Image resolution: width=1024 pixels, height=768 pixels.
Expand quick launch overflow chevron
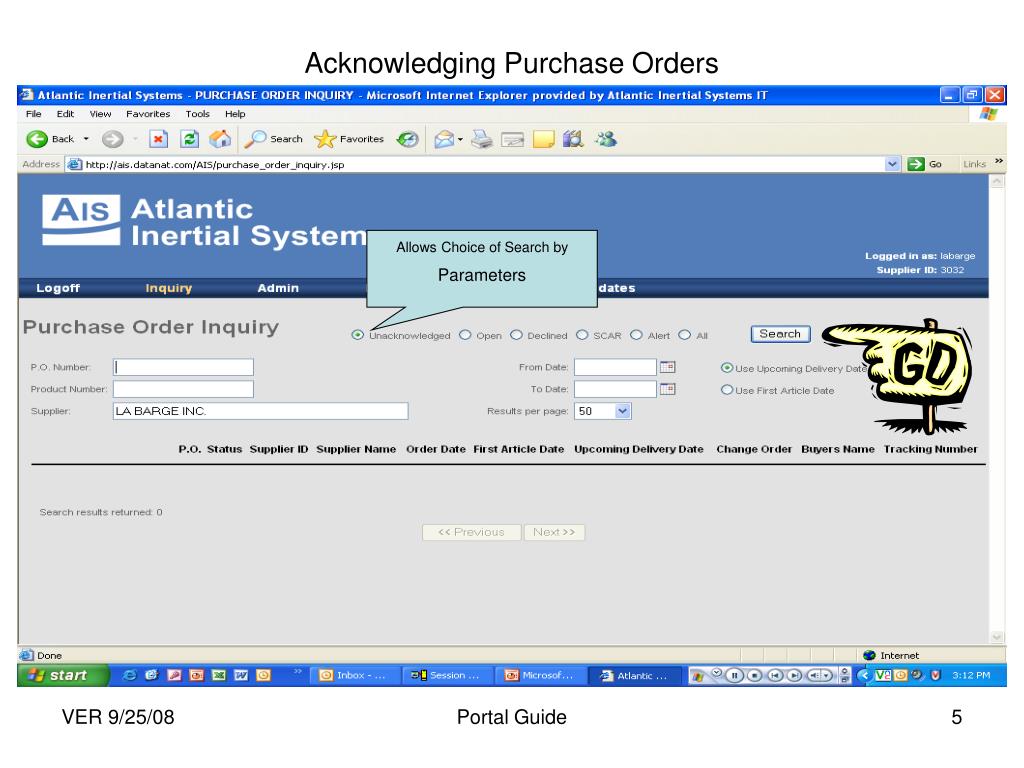pos(298,671)
